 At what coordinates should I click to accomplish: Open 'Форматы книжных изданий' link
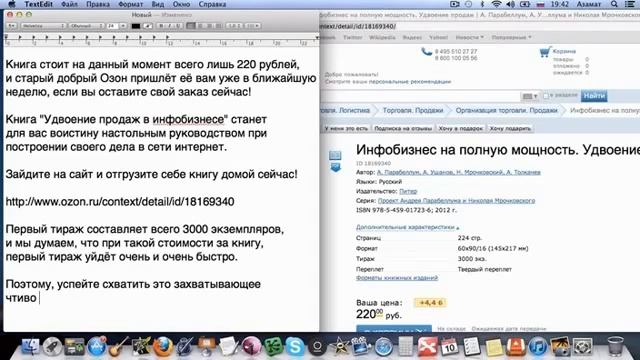[397, 278]
